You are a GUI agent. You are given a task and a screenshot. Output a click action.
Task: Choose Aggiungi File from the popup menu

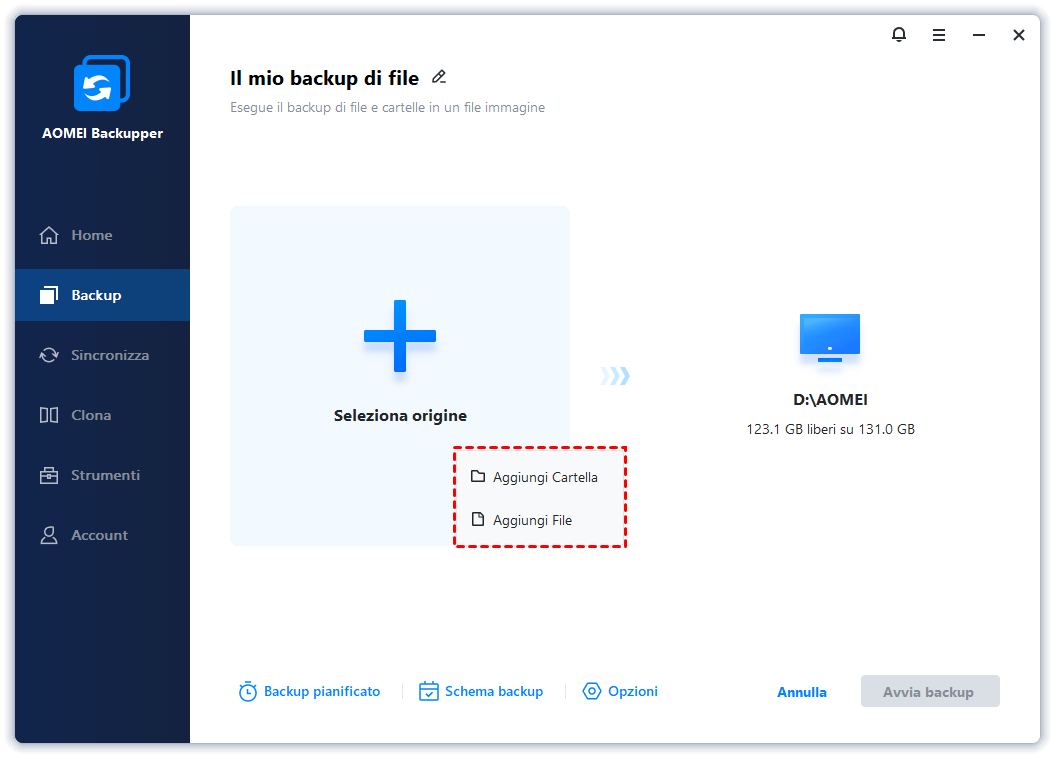(531, 520)
